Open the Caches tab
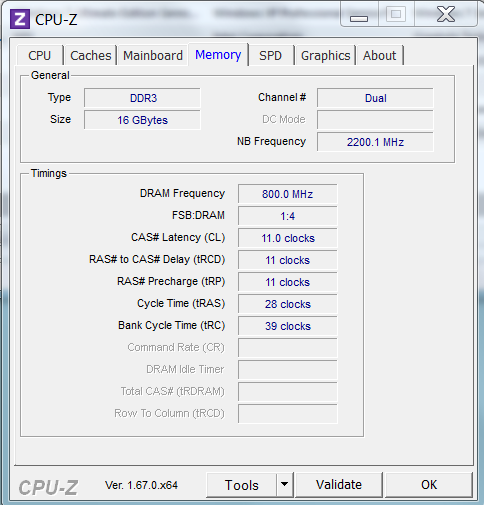This screenshot has width=484, height=505. (x=91, y=56)
